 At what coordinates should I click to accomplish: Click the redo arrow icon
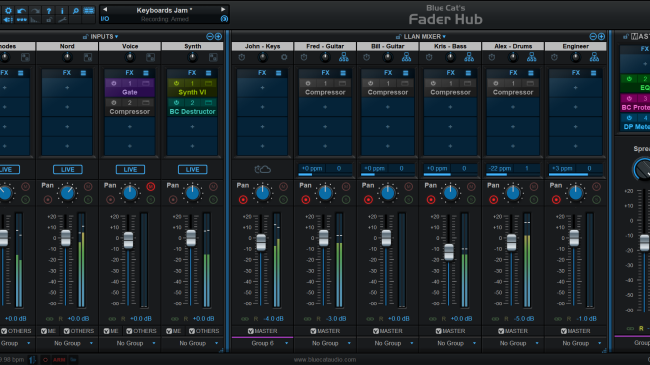[x=35, y=10]
